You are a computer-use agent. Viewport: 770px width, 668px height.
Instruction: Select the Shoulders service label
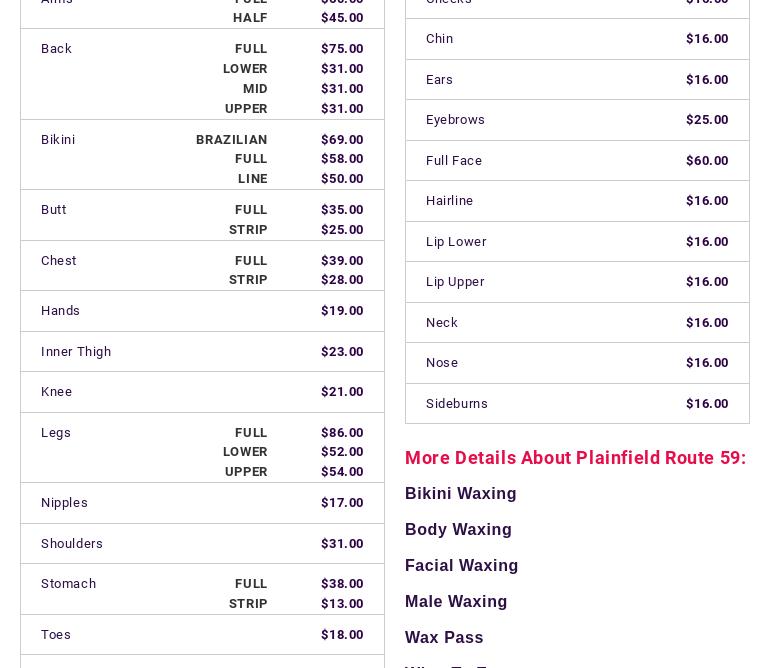72,543
